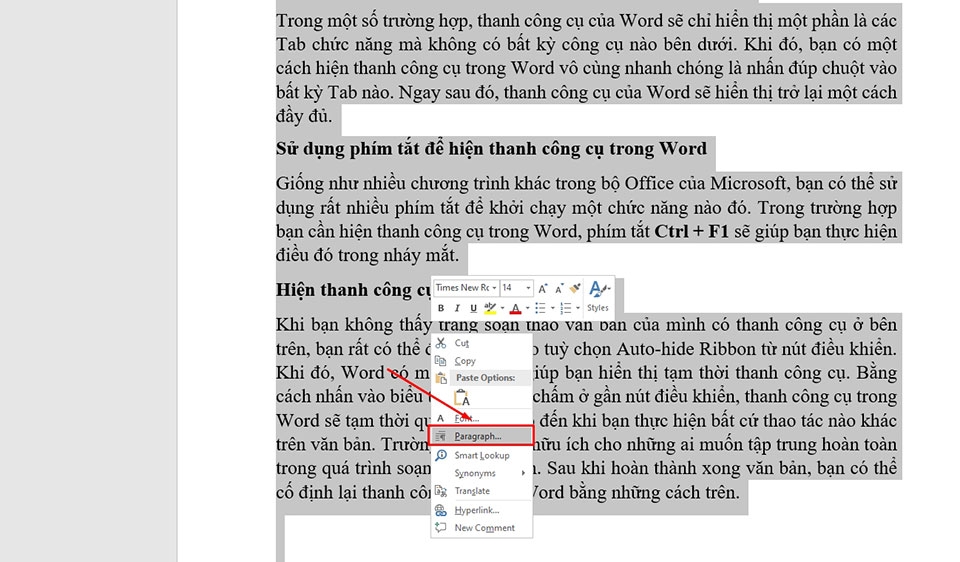This screenshot has width=960, height=562.
Task: Apply the yellow text highlight color
Action: click(490, 308)
